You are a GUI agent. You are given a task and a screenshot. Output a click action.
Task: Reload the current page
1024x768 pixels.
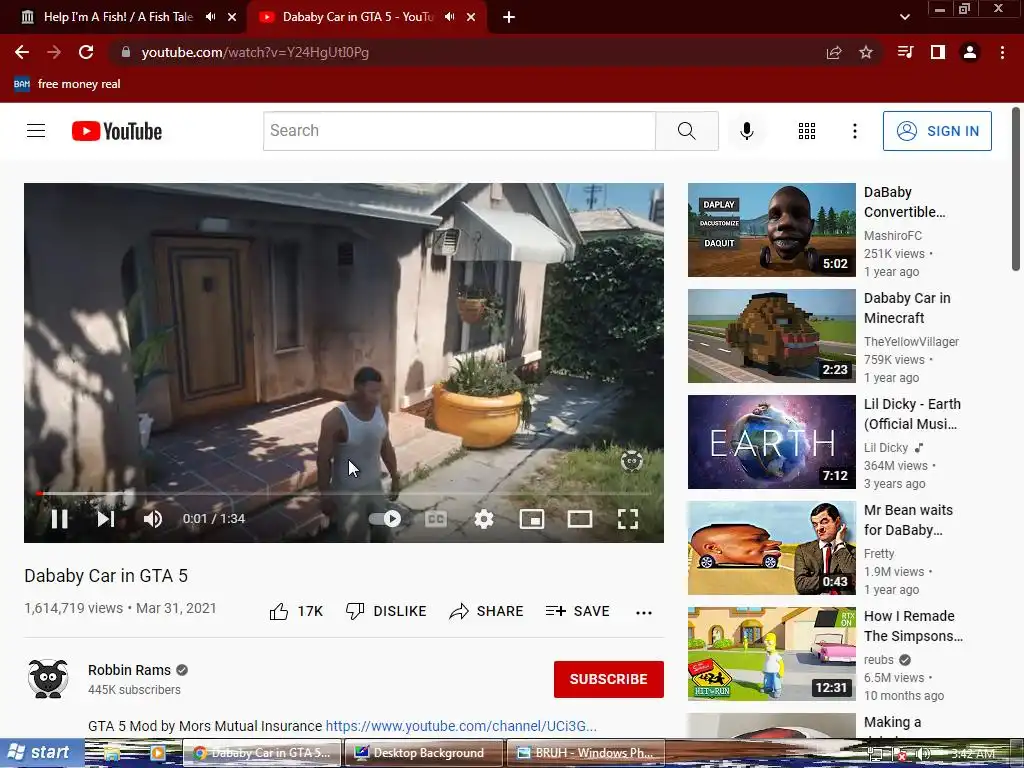coord(86,52)
